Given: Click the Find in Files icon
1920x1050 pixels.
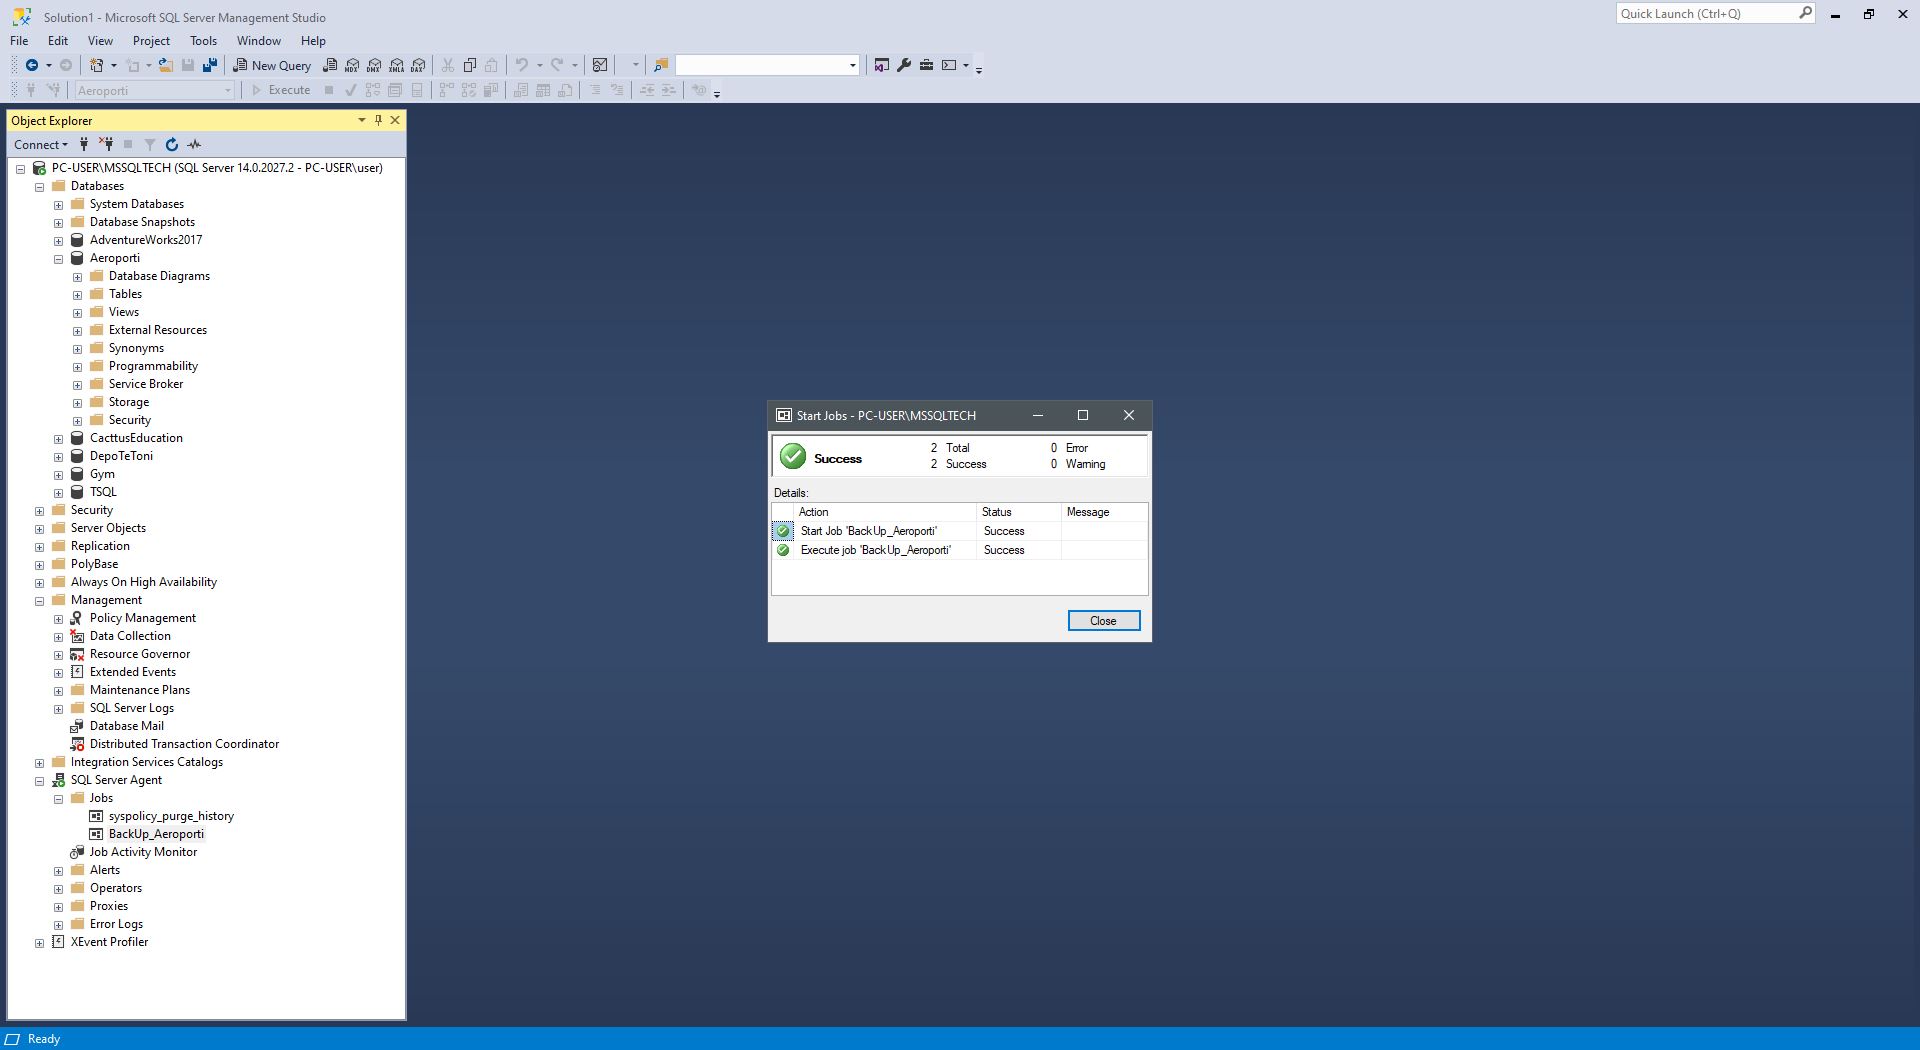Looking at the screenshot, I should coord(661,65).
